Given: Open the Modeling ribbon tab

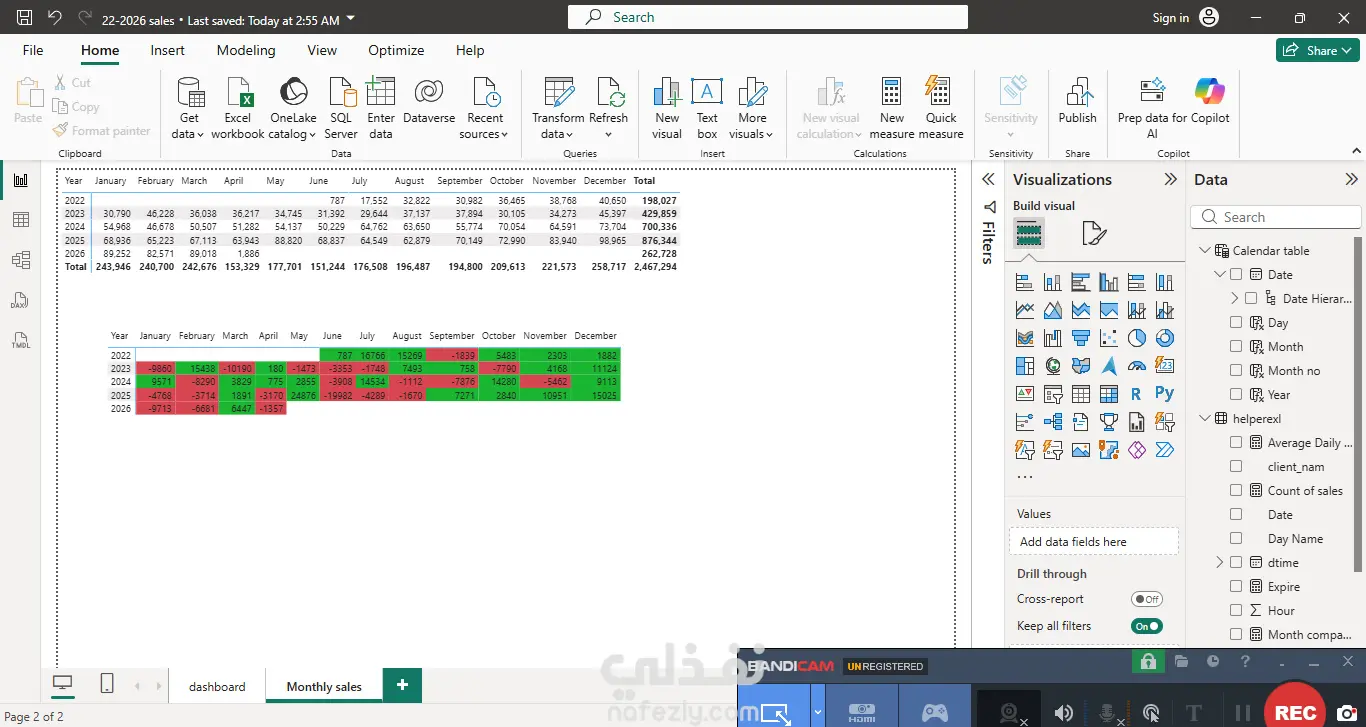Looking at the screenshot, I should [246, 50].
